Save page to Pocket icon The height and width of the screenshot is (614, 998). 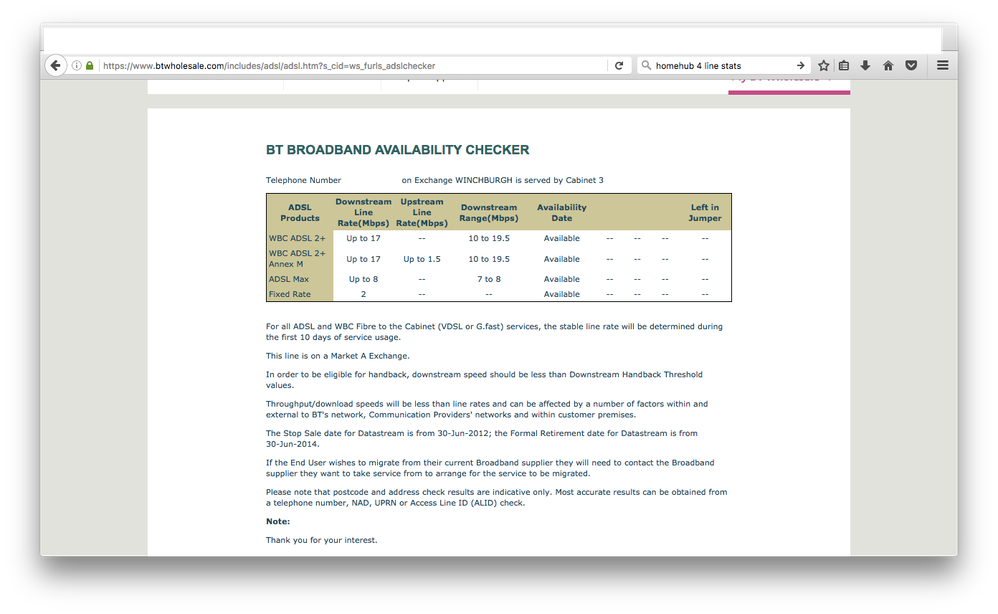tap(911, 66)
